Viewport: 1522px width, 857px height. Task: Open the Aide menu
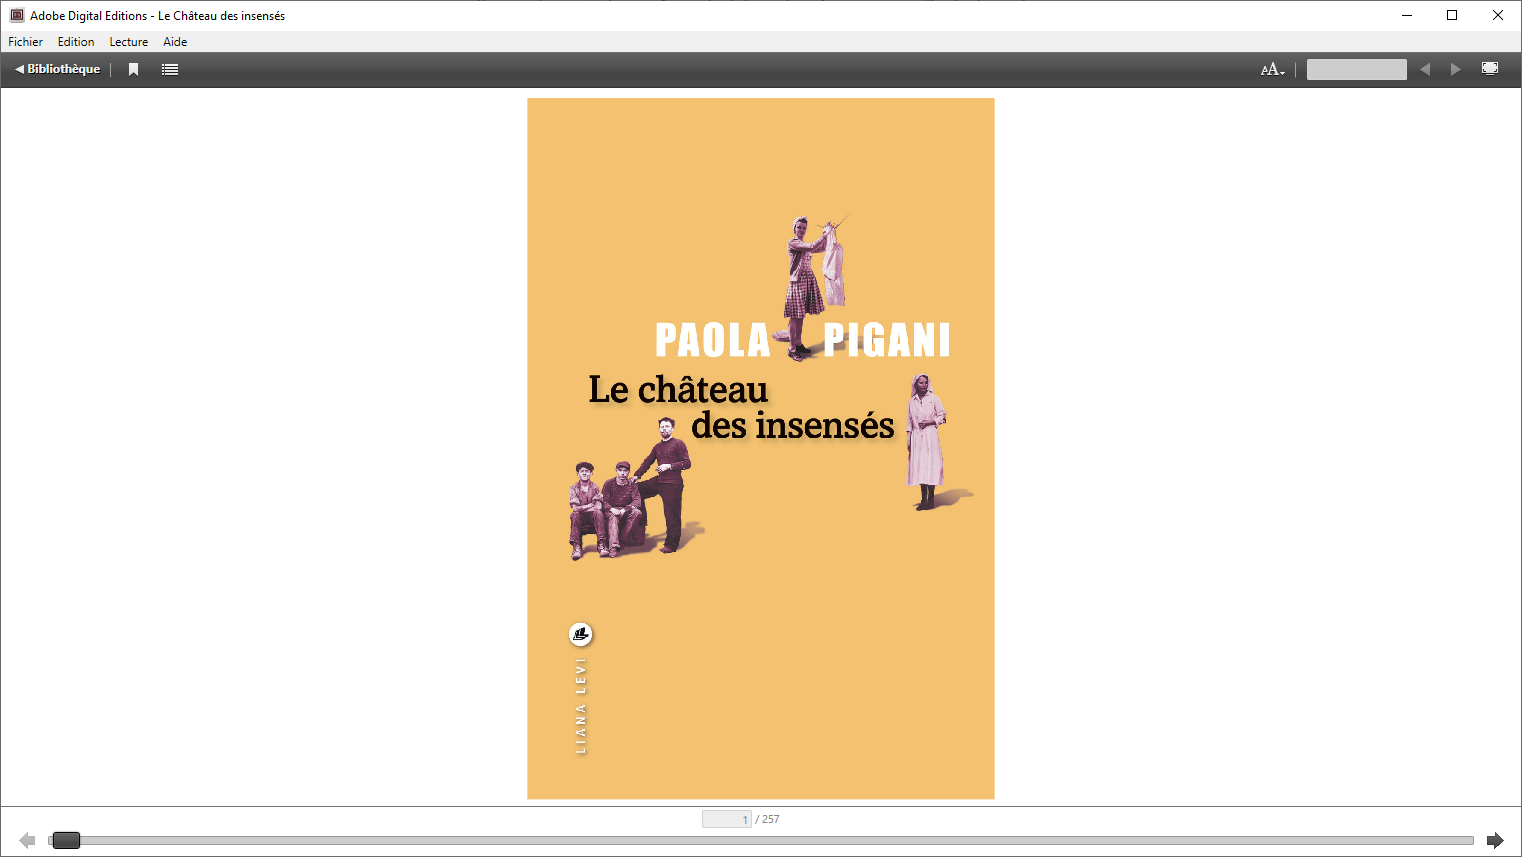(175, 42)
